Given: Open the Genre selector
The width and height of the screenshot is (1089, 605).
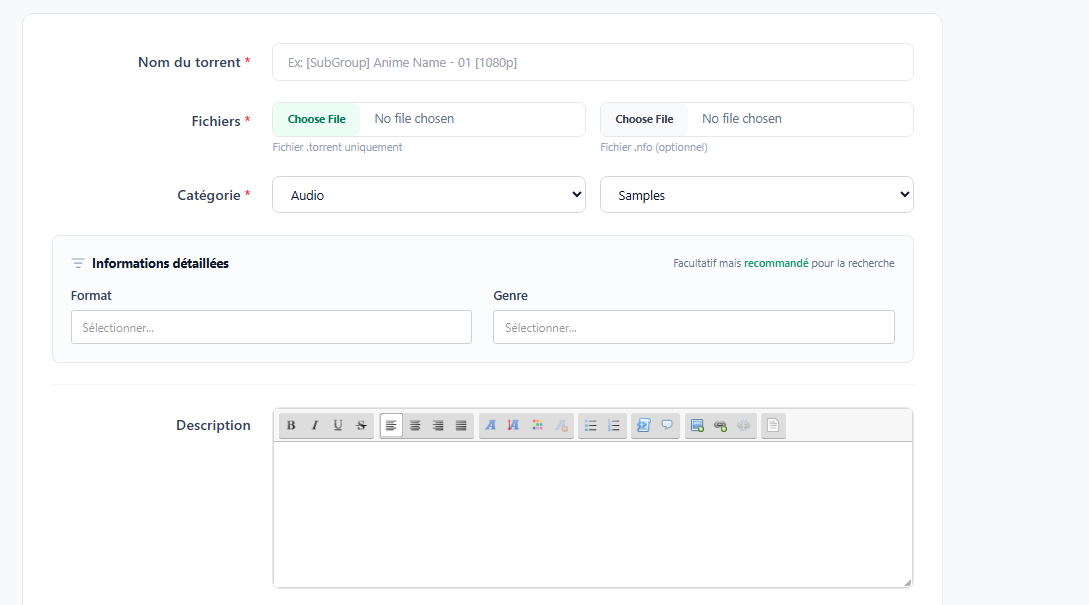Looking at the screenshot, I should pyautogui.click(x=693, y=327).
